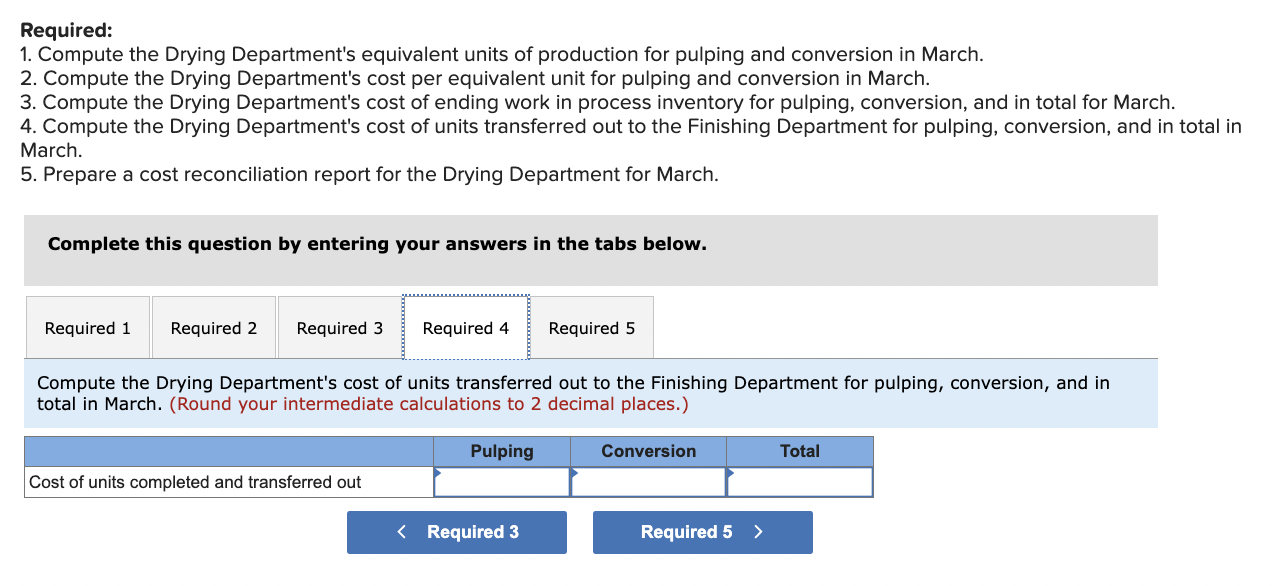Click the Required 3 back navigation button
The image size is (1288, 586).
(x=456, y=532)
